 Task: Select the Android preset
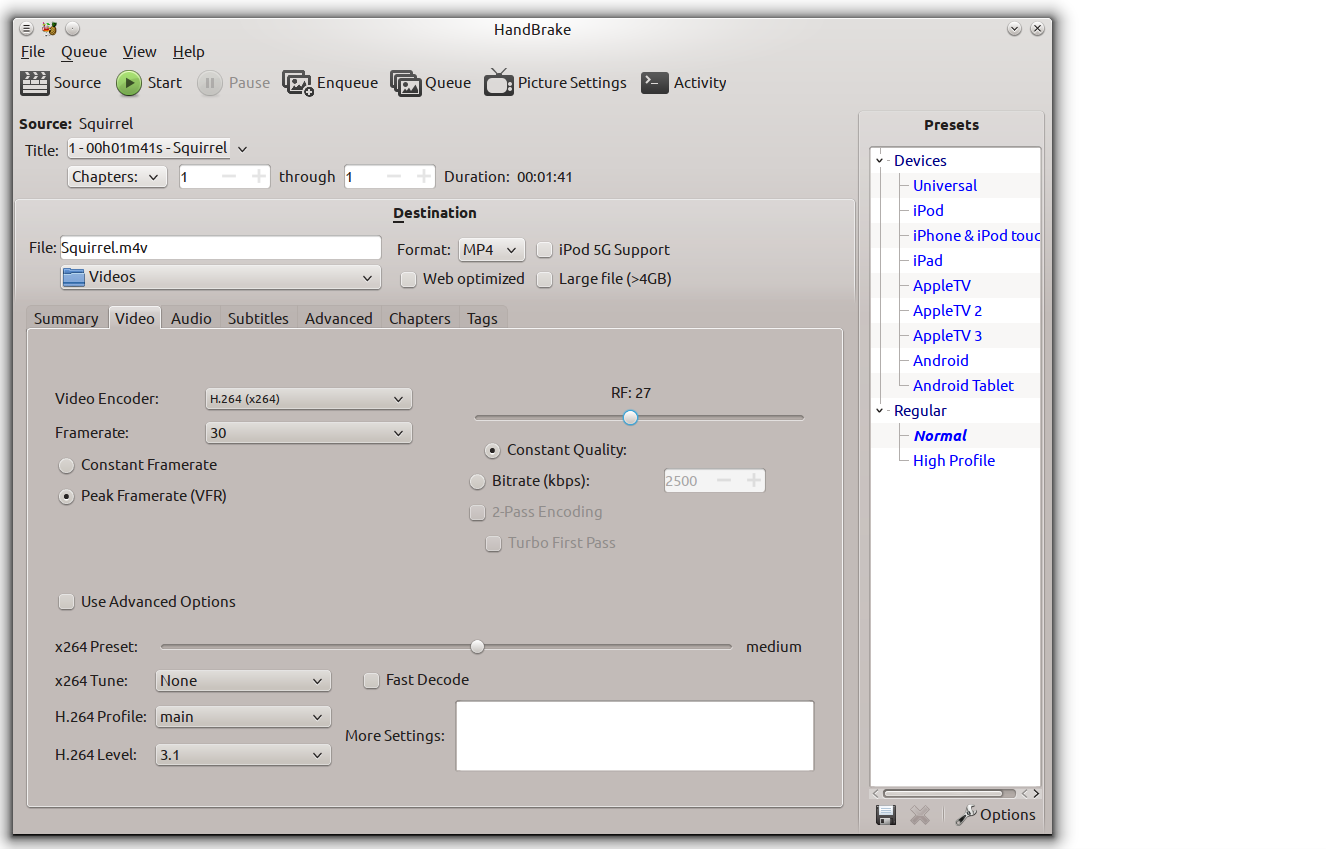[x=941, y=361]
